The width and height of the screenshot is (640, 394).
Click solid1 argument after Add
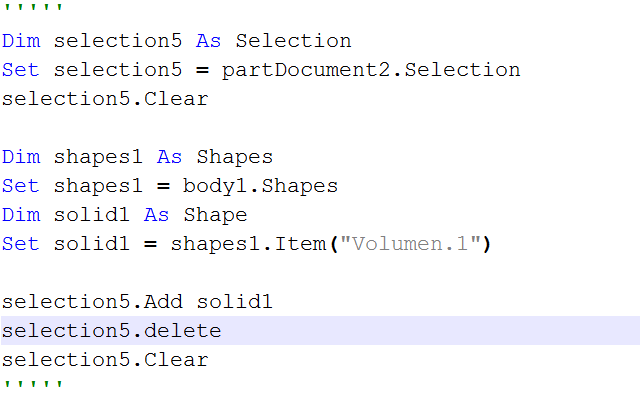234,302
